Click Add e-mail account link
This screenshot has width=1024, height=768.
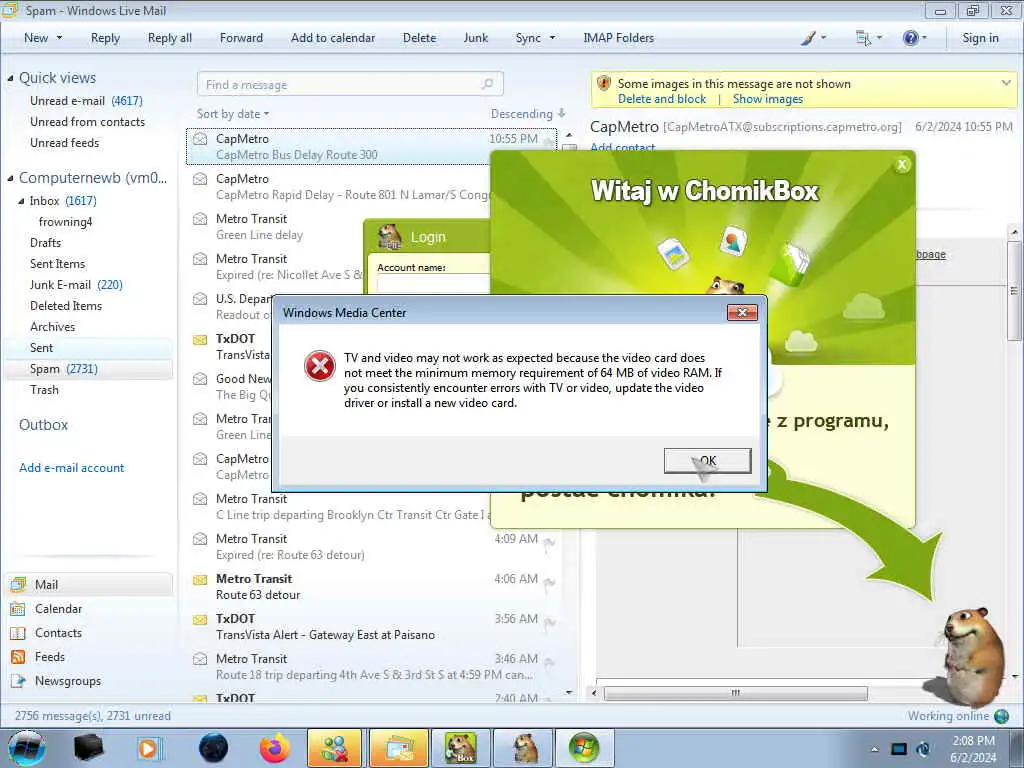tap(71, 468)
